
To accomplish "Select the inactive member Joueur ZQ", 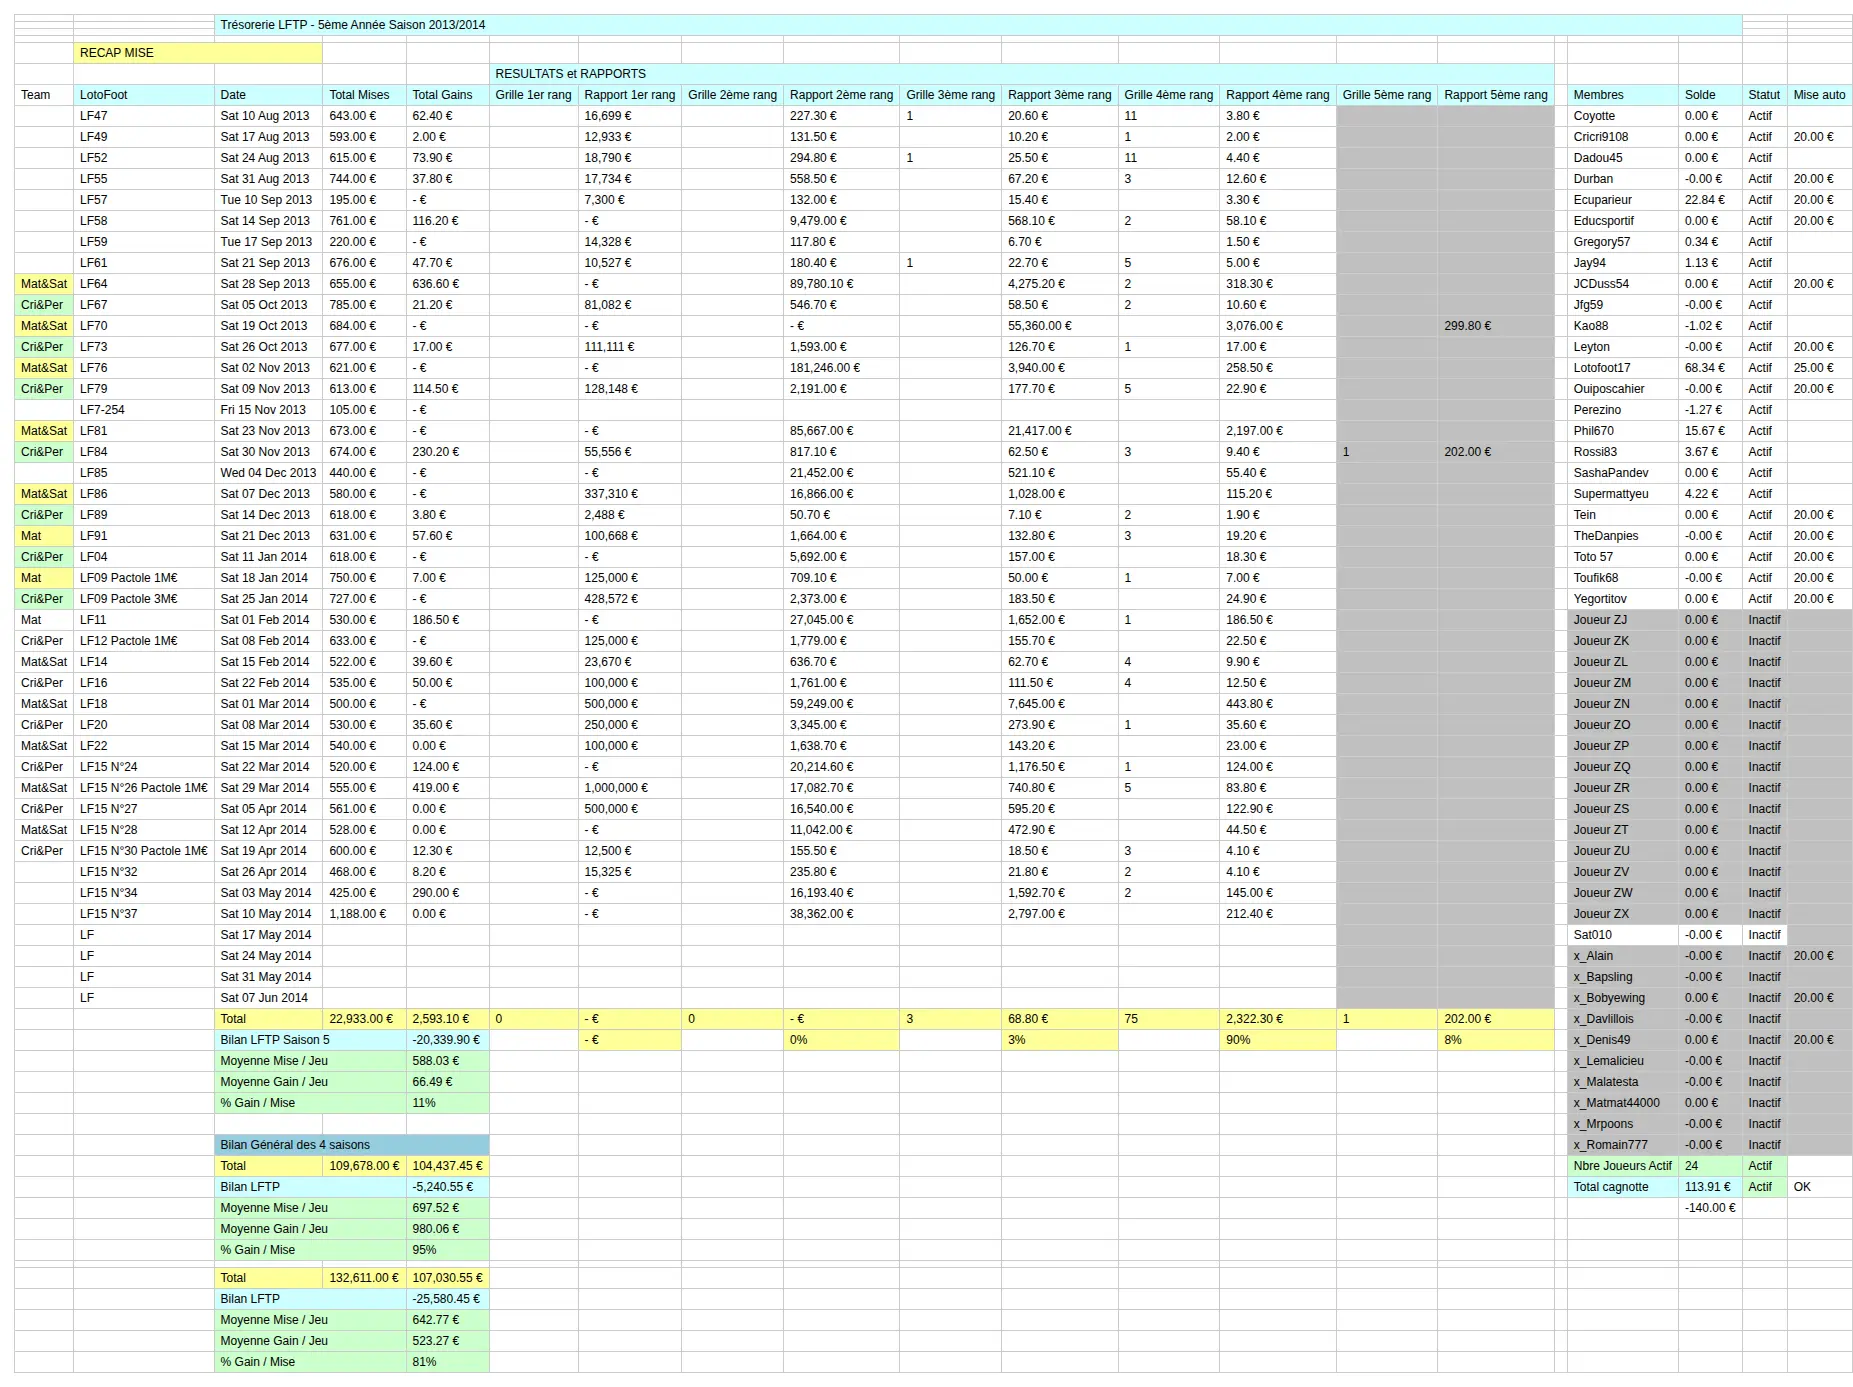I will point(1623,767).
